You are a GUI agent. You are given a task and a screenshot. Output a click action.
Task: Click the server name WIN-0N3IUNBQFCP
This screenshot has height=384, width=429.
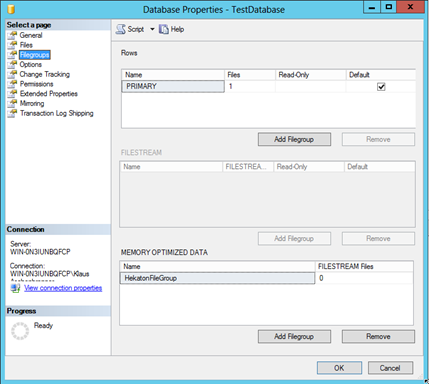(x=40, y=252)
